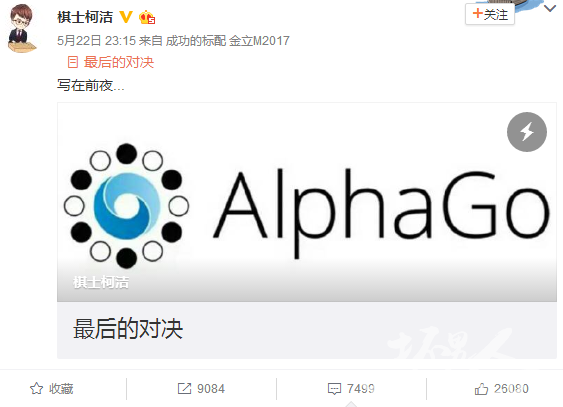Image resolution: width=563 pixels, height=407 pixels.
Task: Expand the post options chevron arrow
Action: pyautogui.click(x=550, y=8)
